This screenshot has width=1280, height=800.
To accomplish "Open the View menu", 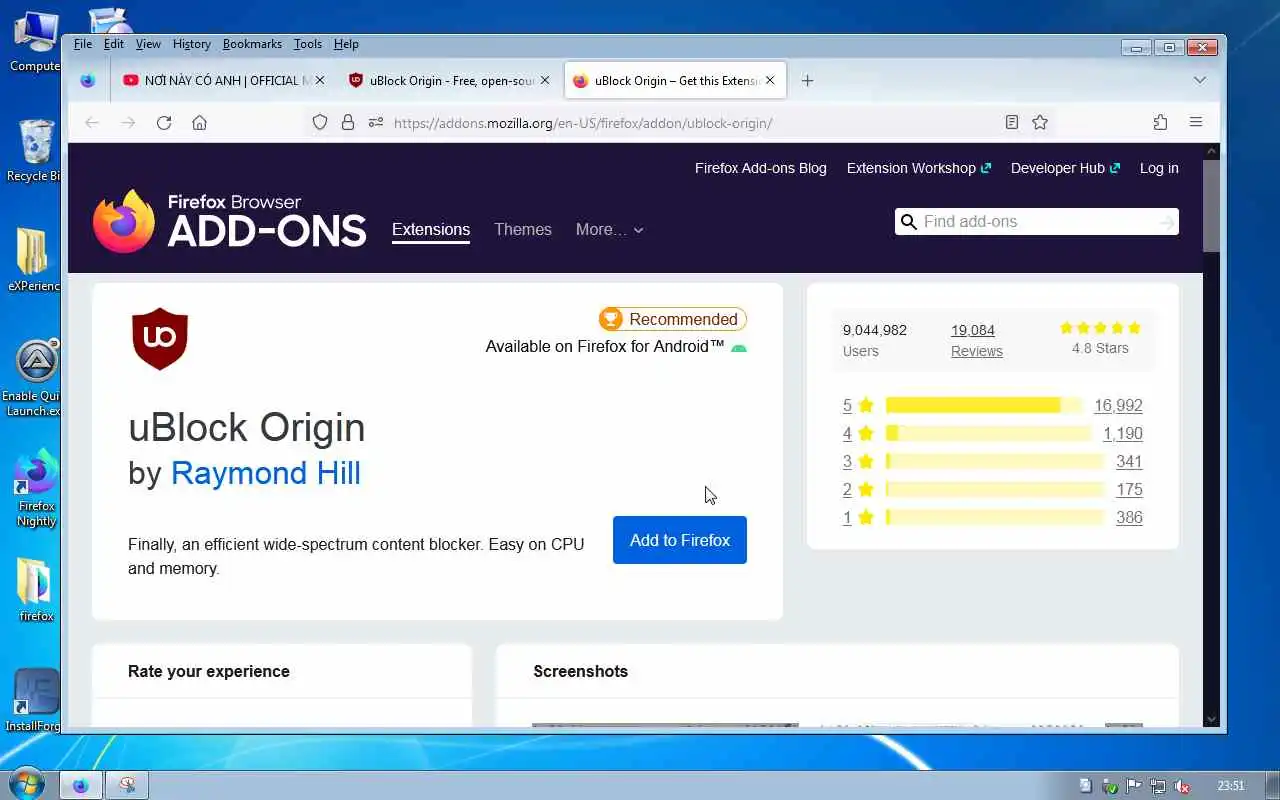I will point(148,44).
